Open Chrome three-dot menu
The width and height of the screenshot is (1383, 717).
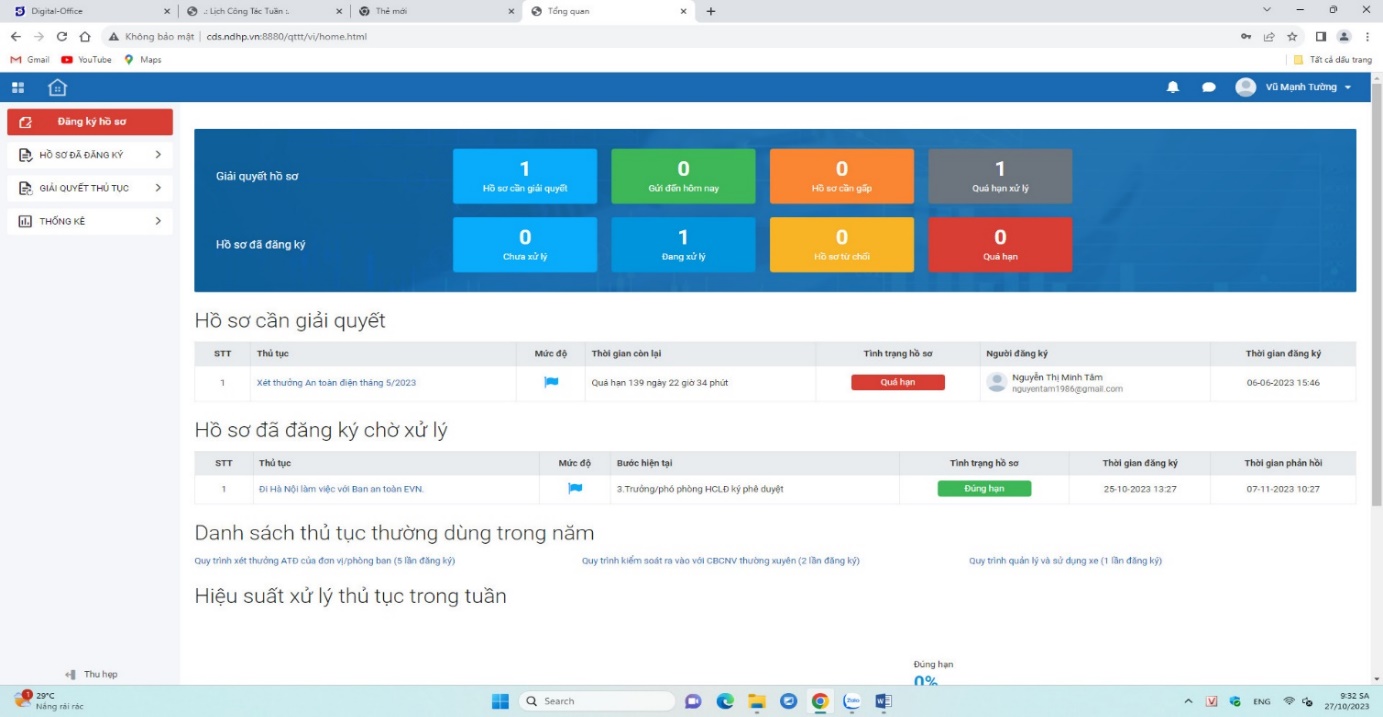tap(1367, 36)
